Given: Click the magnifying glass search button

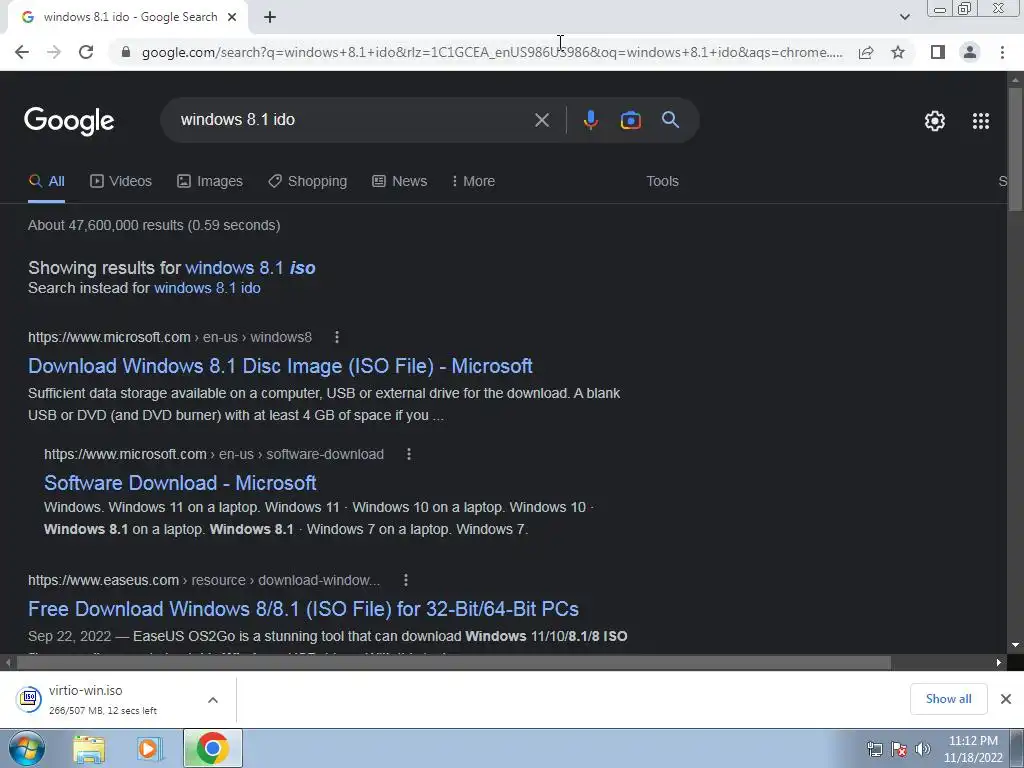Looking at the screenshot, I should click(671, 120).
